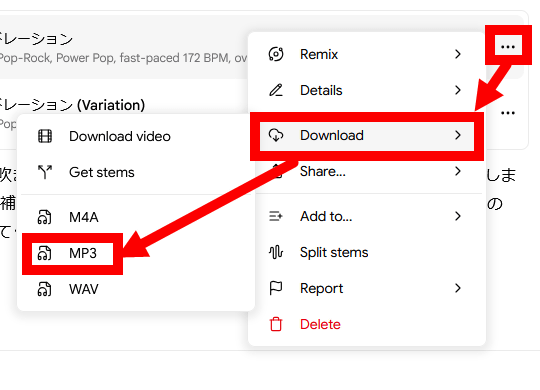Select Get stems option
This screenshot has width=540, height=390.
coord(136,172)
